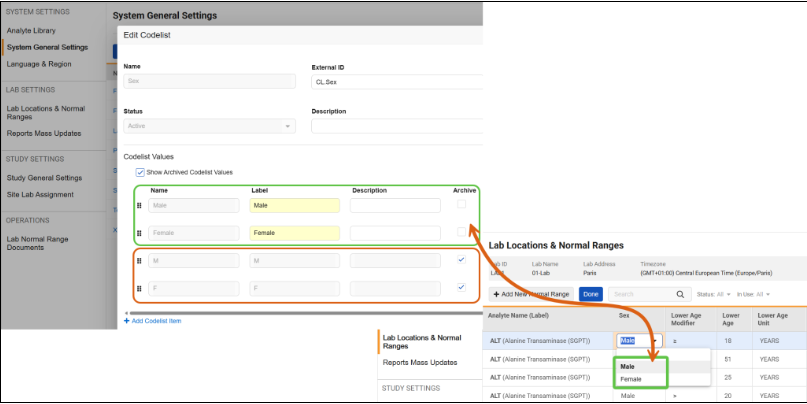Toggle Archive checkbox for the Female row
This screenshot has height=404, width=807.
(462, 232)
